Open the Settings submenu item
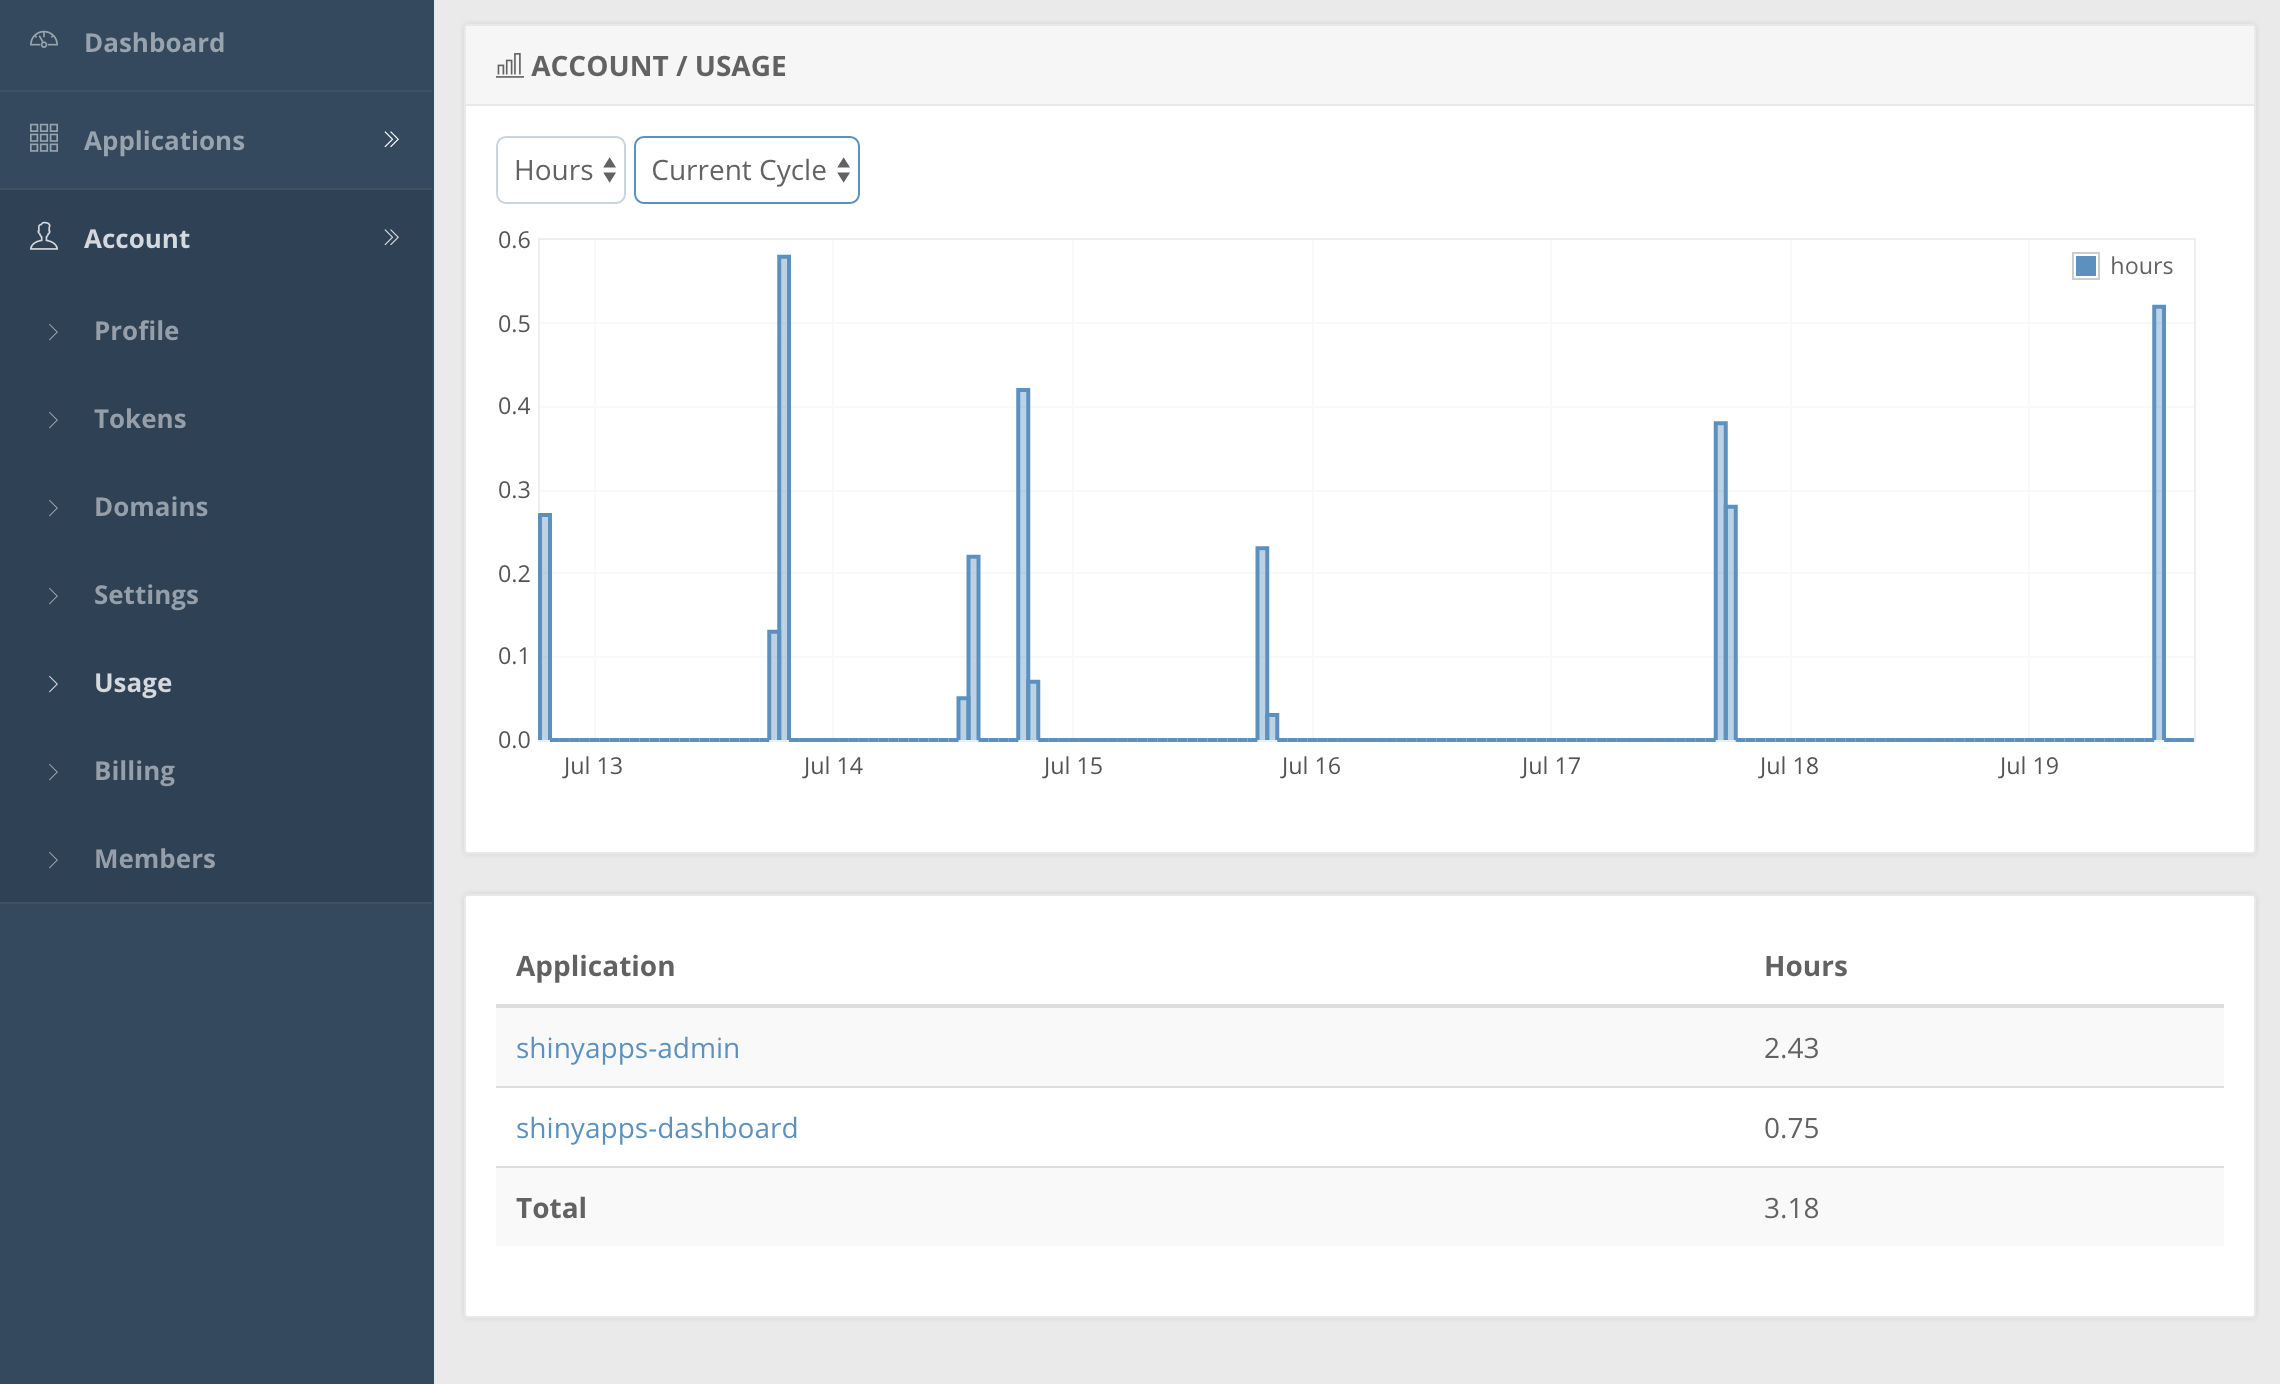The image size is (2280, 1384). tap(146, 595)
